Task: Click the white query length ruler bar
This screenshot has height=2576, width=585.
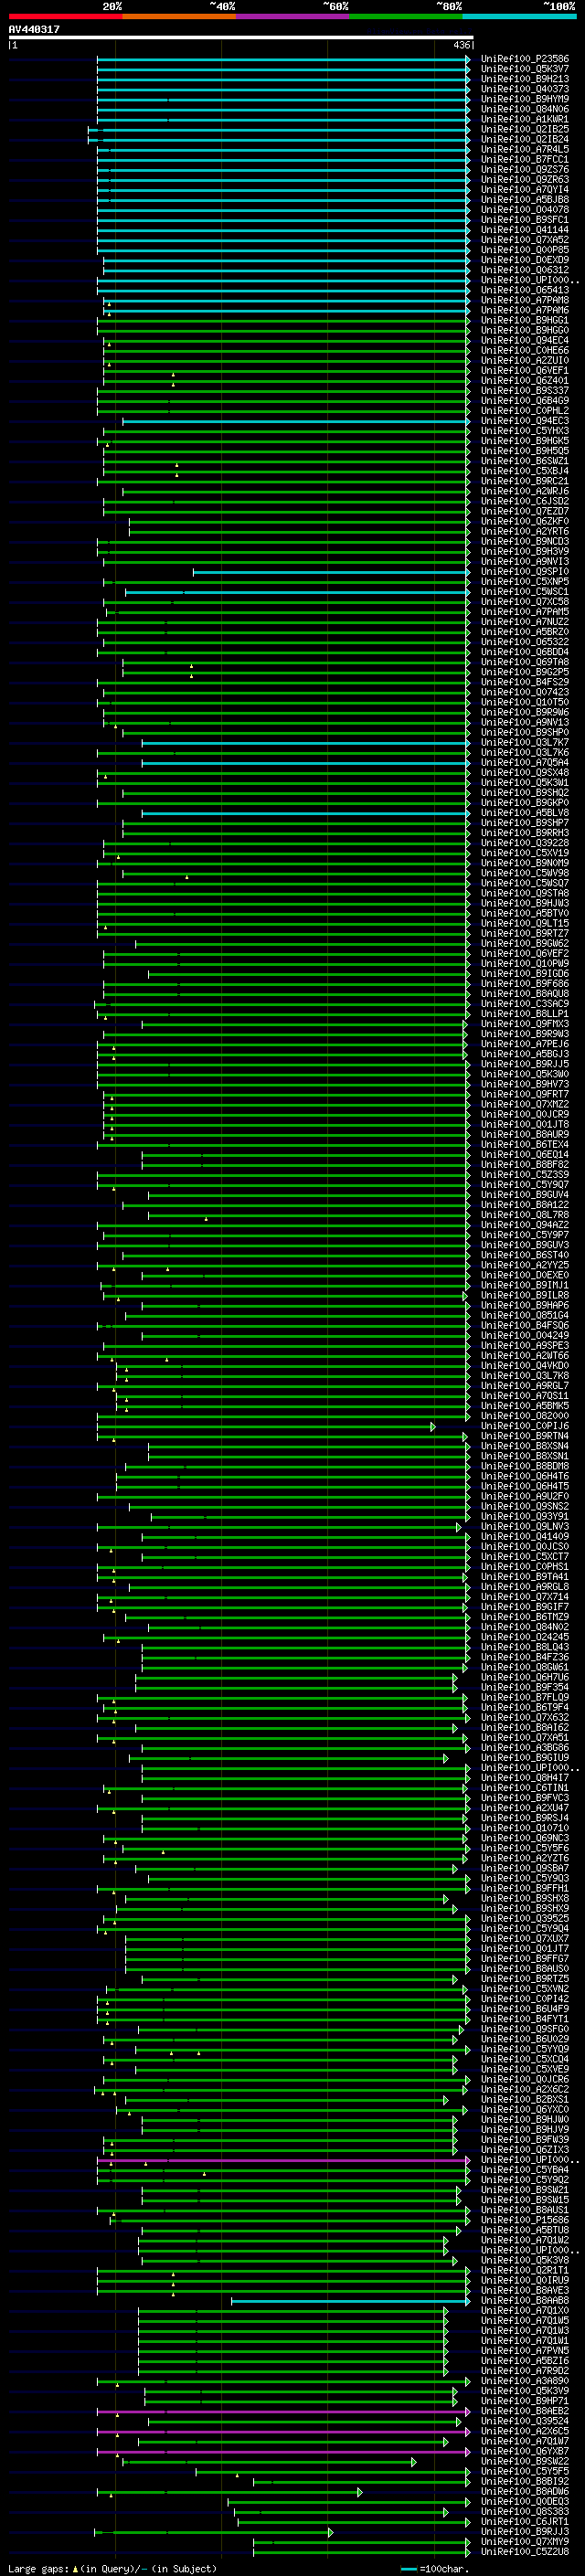Action: click(x=241, y=37)
